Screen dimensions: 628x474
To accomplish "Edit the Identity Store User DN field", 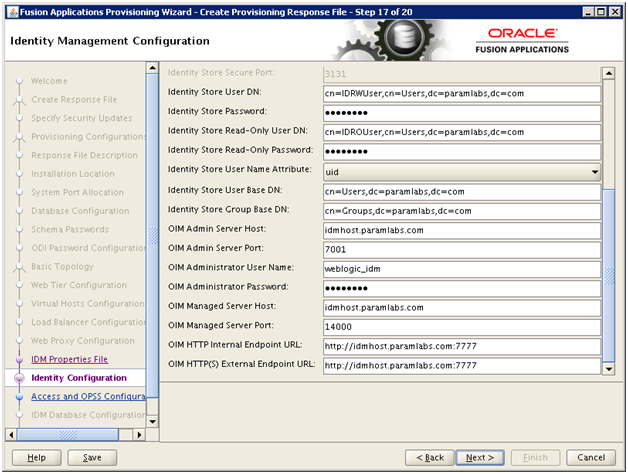I will click(x=462, y=93).
